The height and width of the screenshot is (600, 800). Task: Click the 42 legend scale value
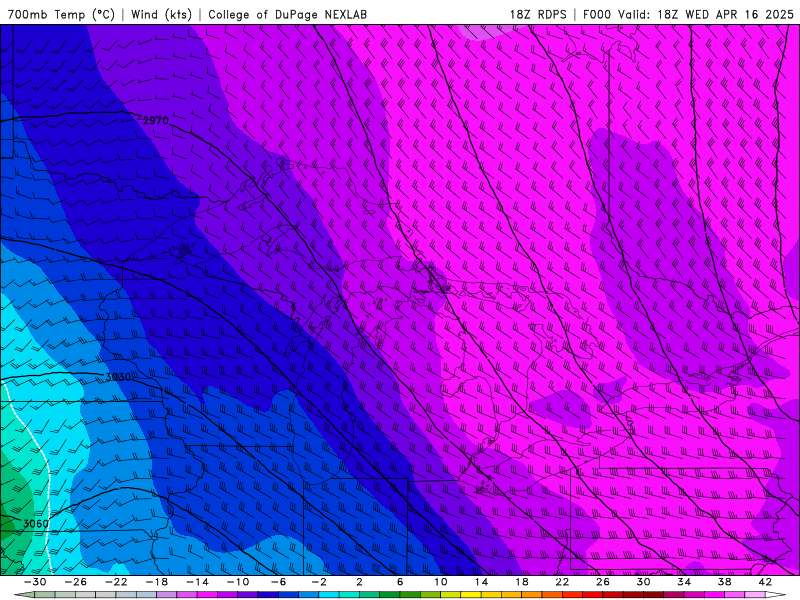tap(765, 582)
